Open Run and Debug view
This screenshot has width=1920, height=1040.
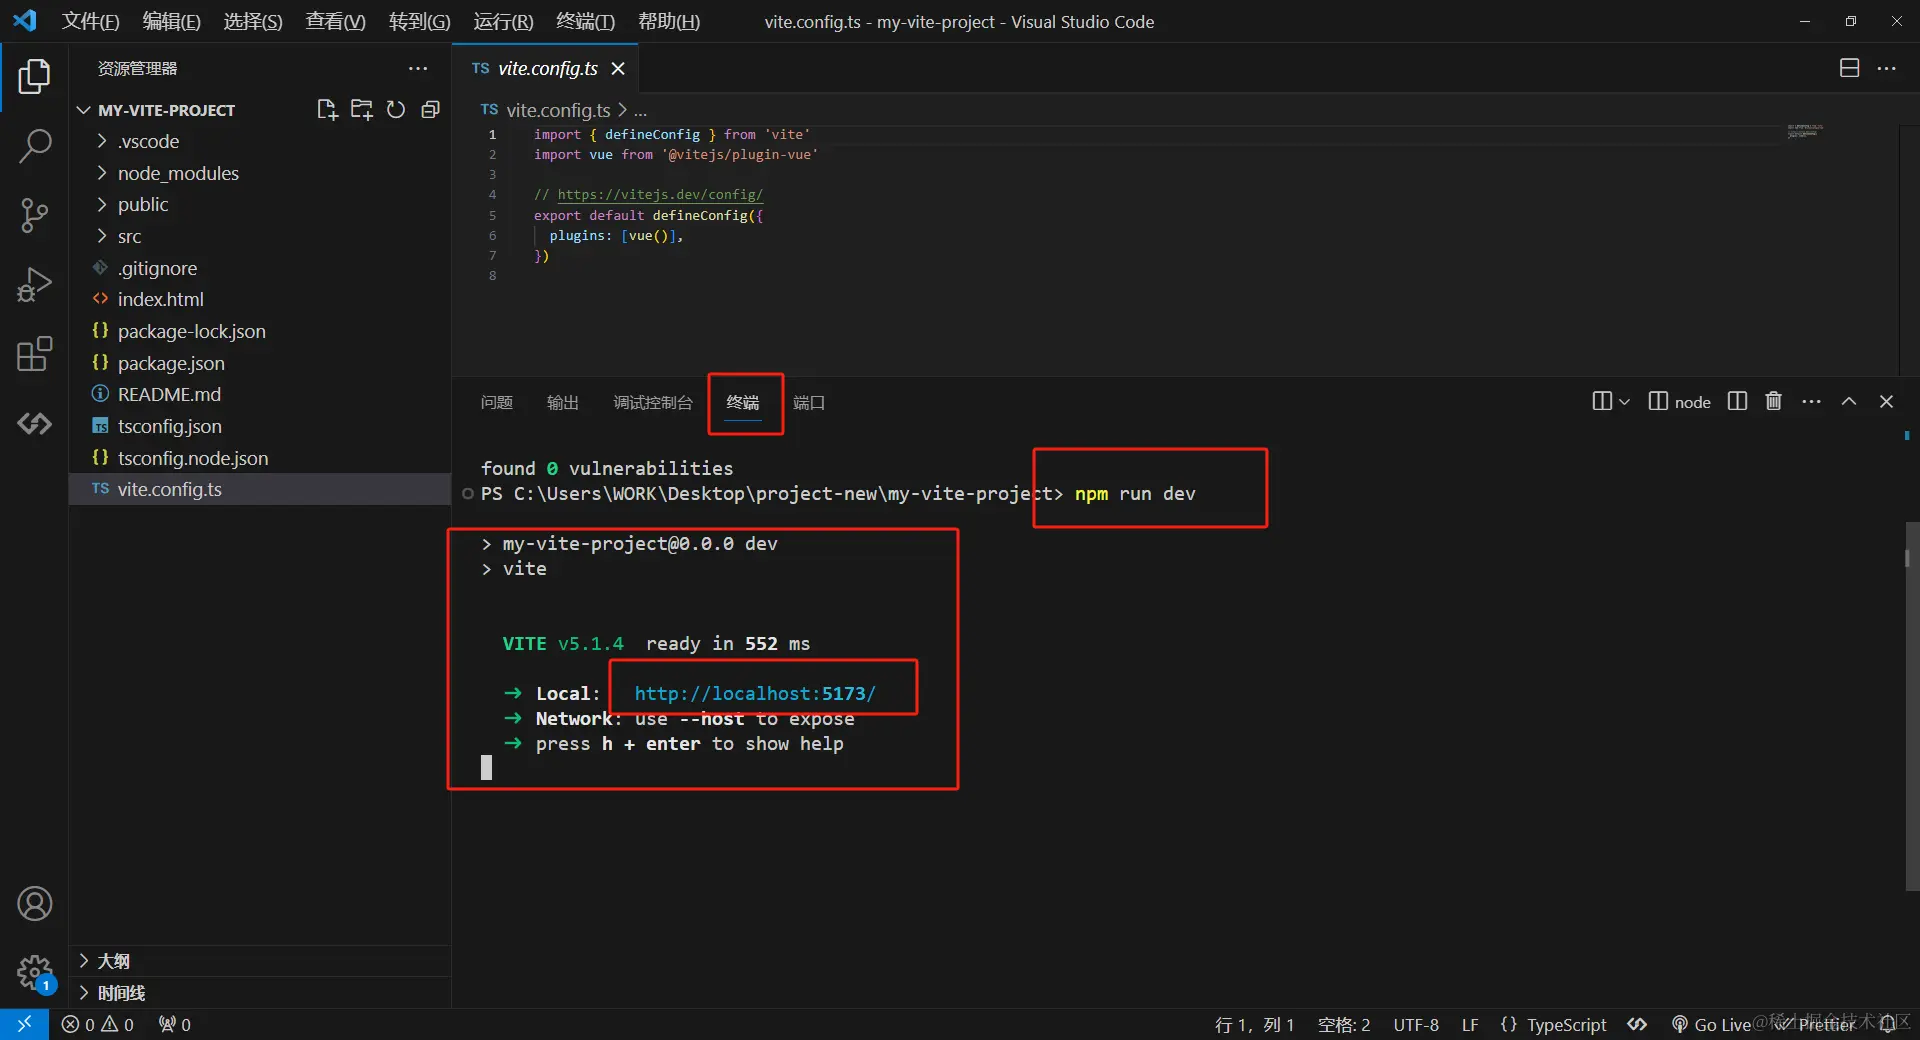34,285
